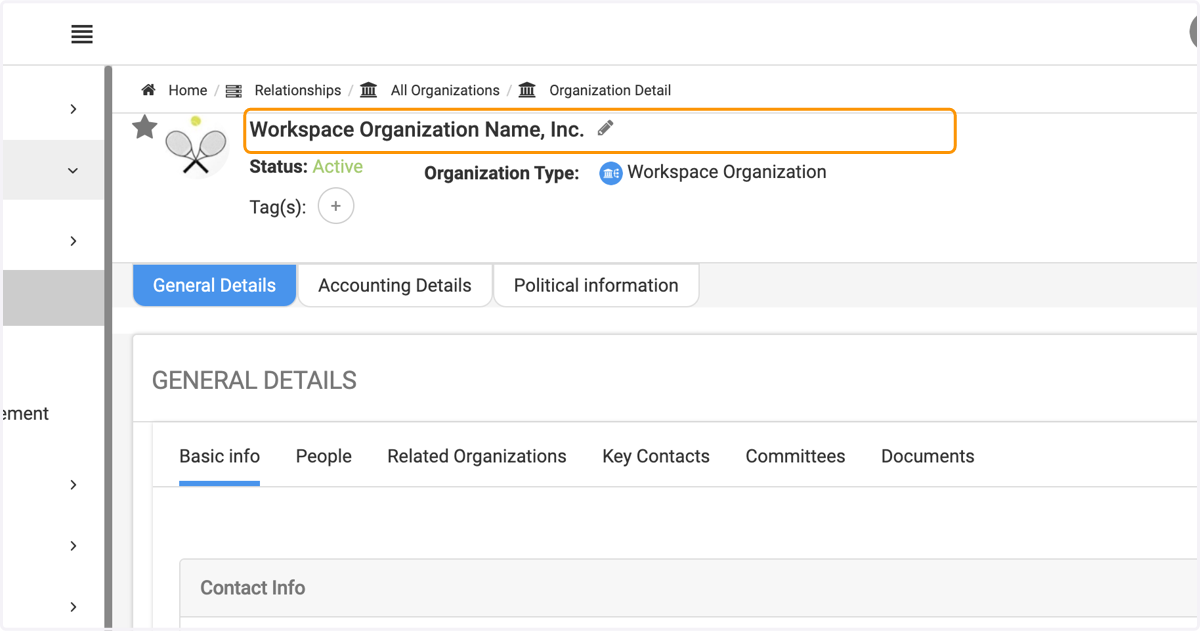Open the Related Organizations sub-tab
The width and height of the screenshot is (1200, 631).
coord(477,457)
